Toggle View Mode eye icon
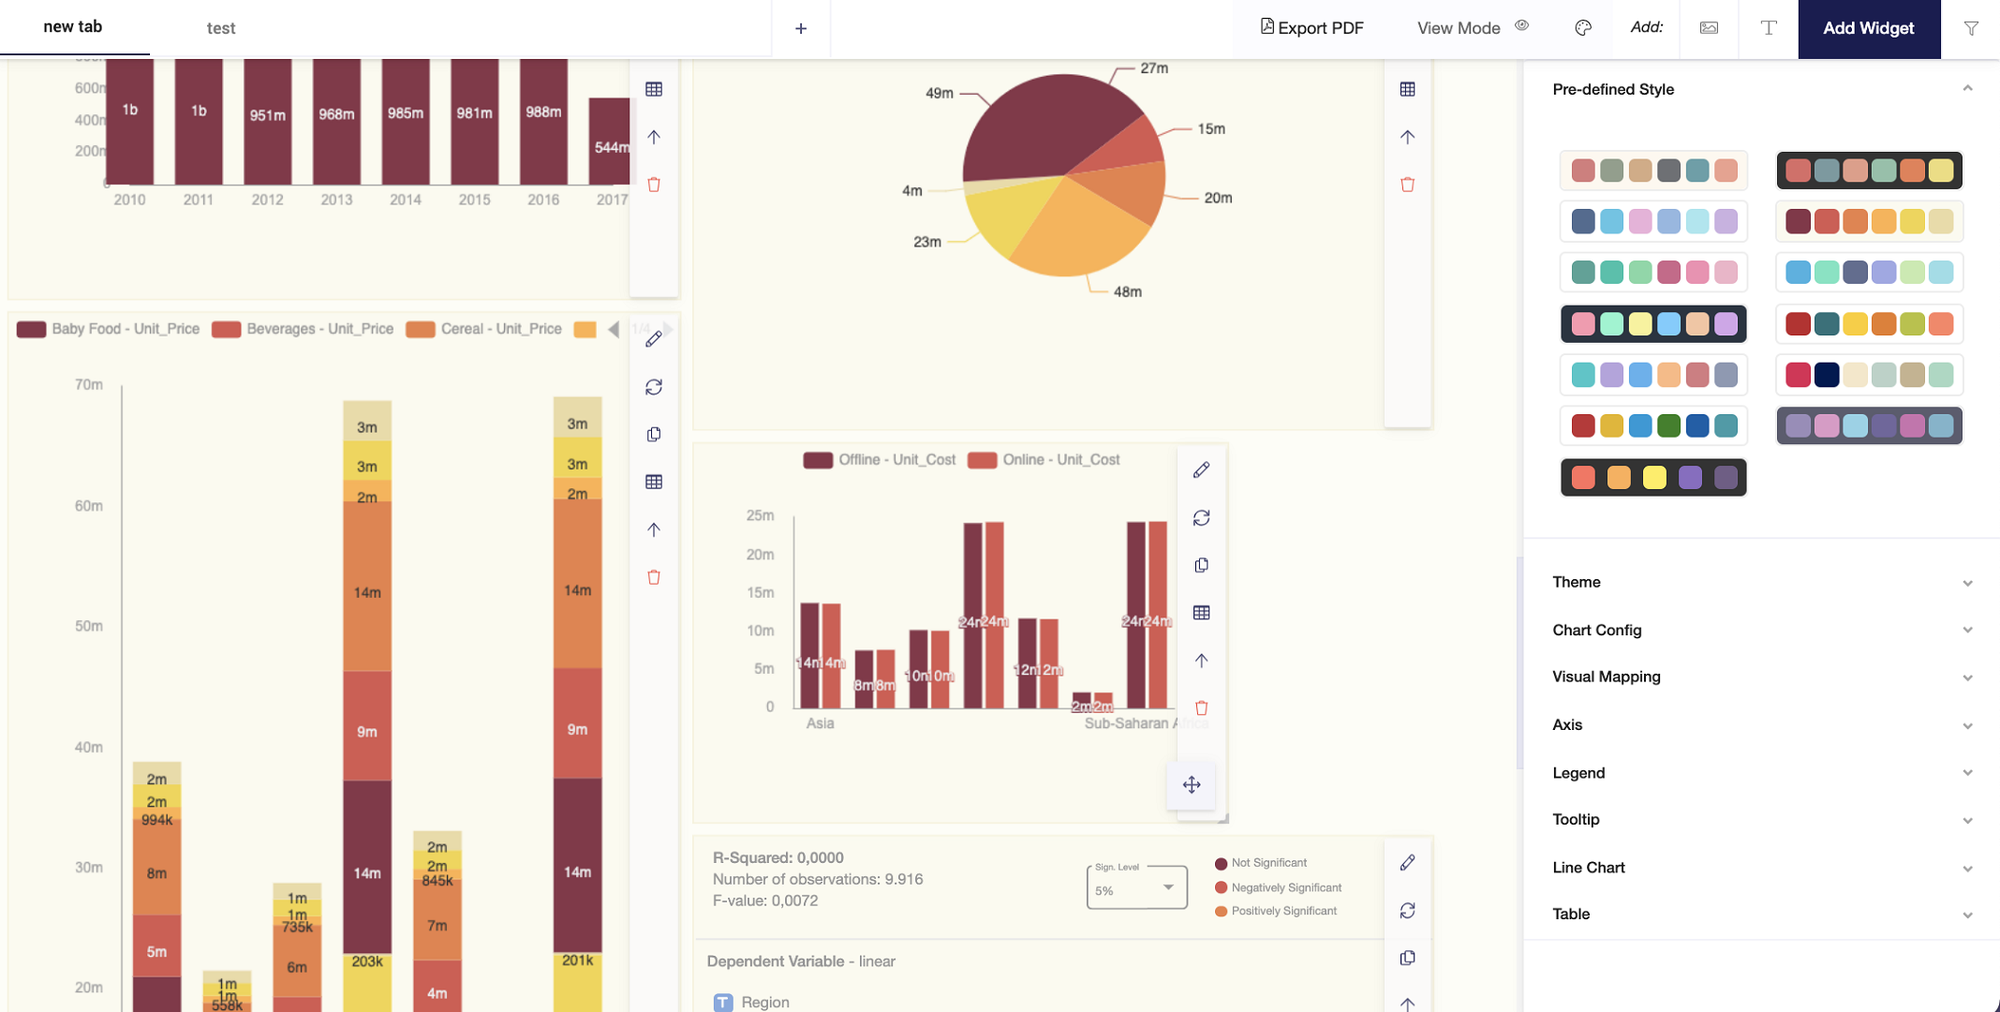The image size is (2000, 1012). pos(1522,26)
